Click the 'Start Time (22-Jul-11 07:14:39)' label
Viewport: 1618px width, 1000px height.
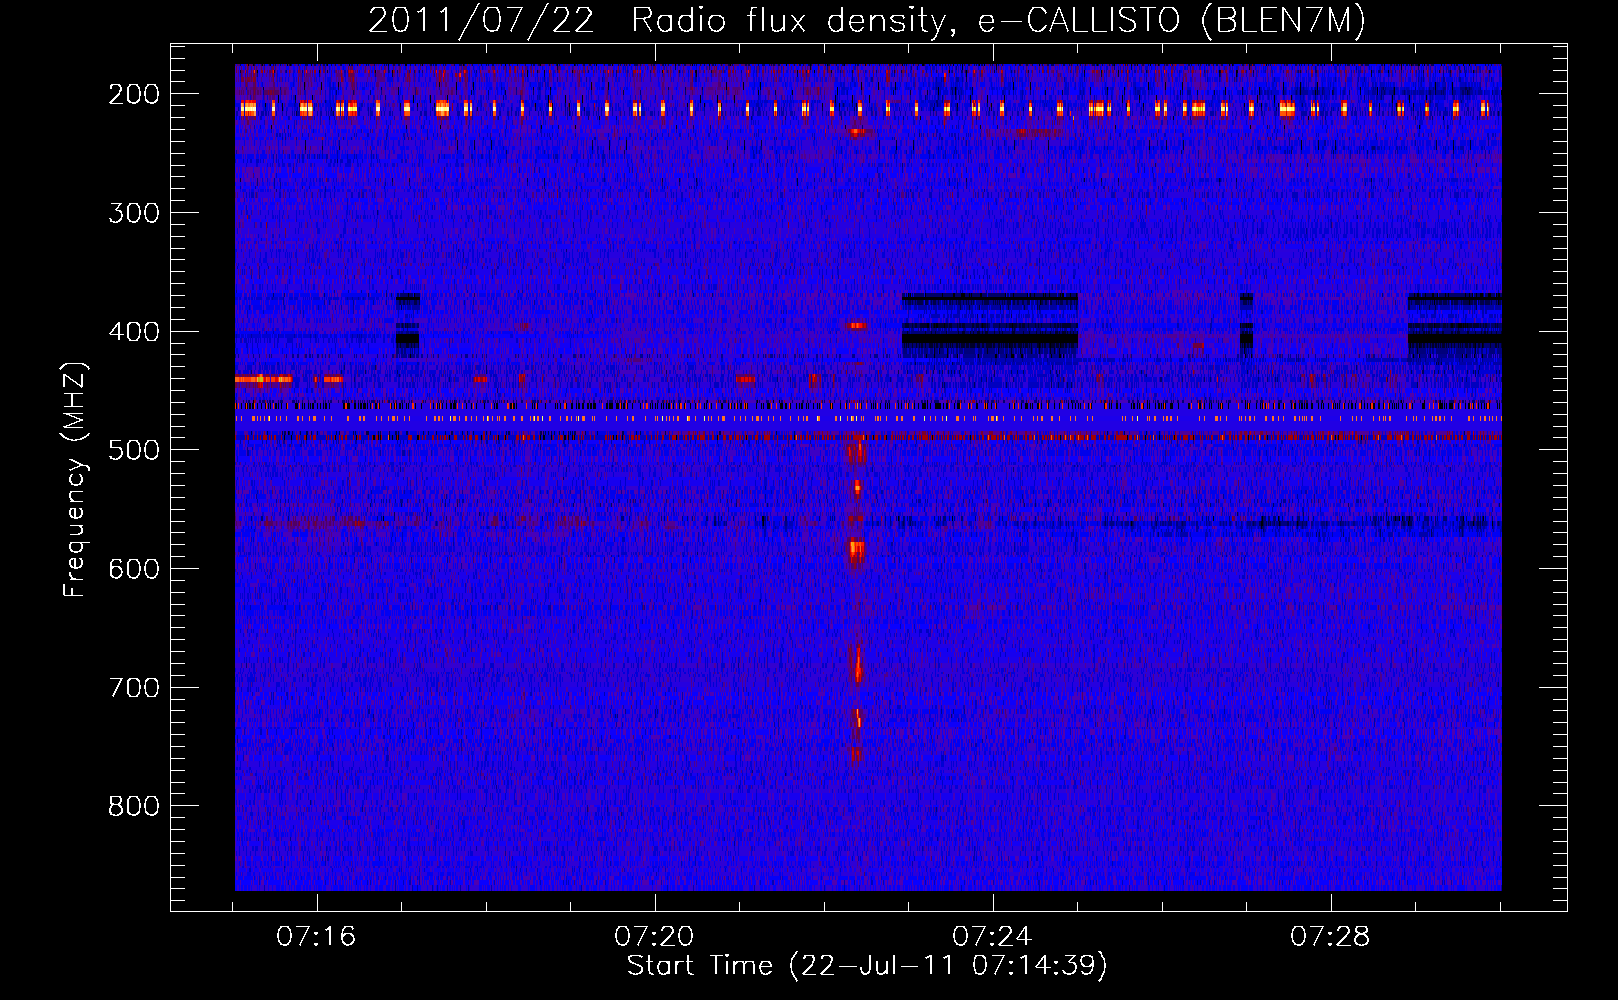click(867, 966)
